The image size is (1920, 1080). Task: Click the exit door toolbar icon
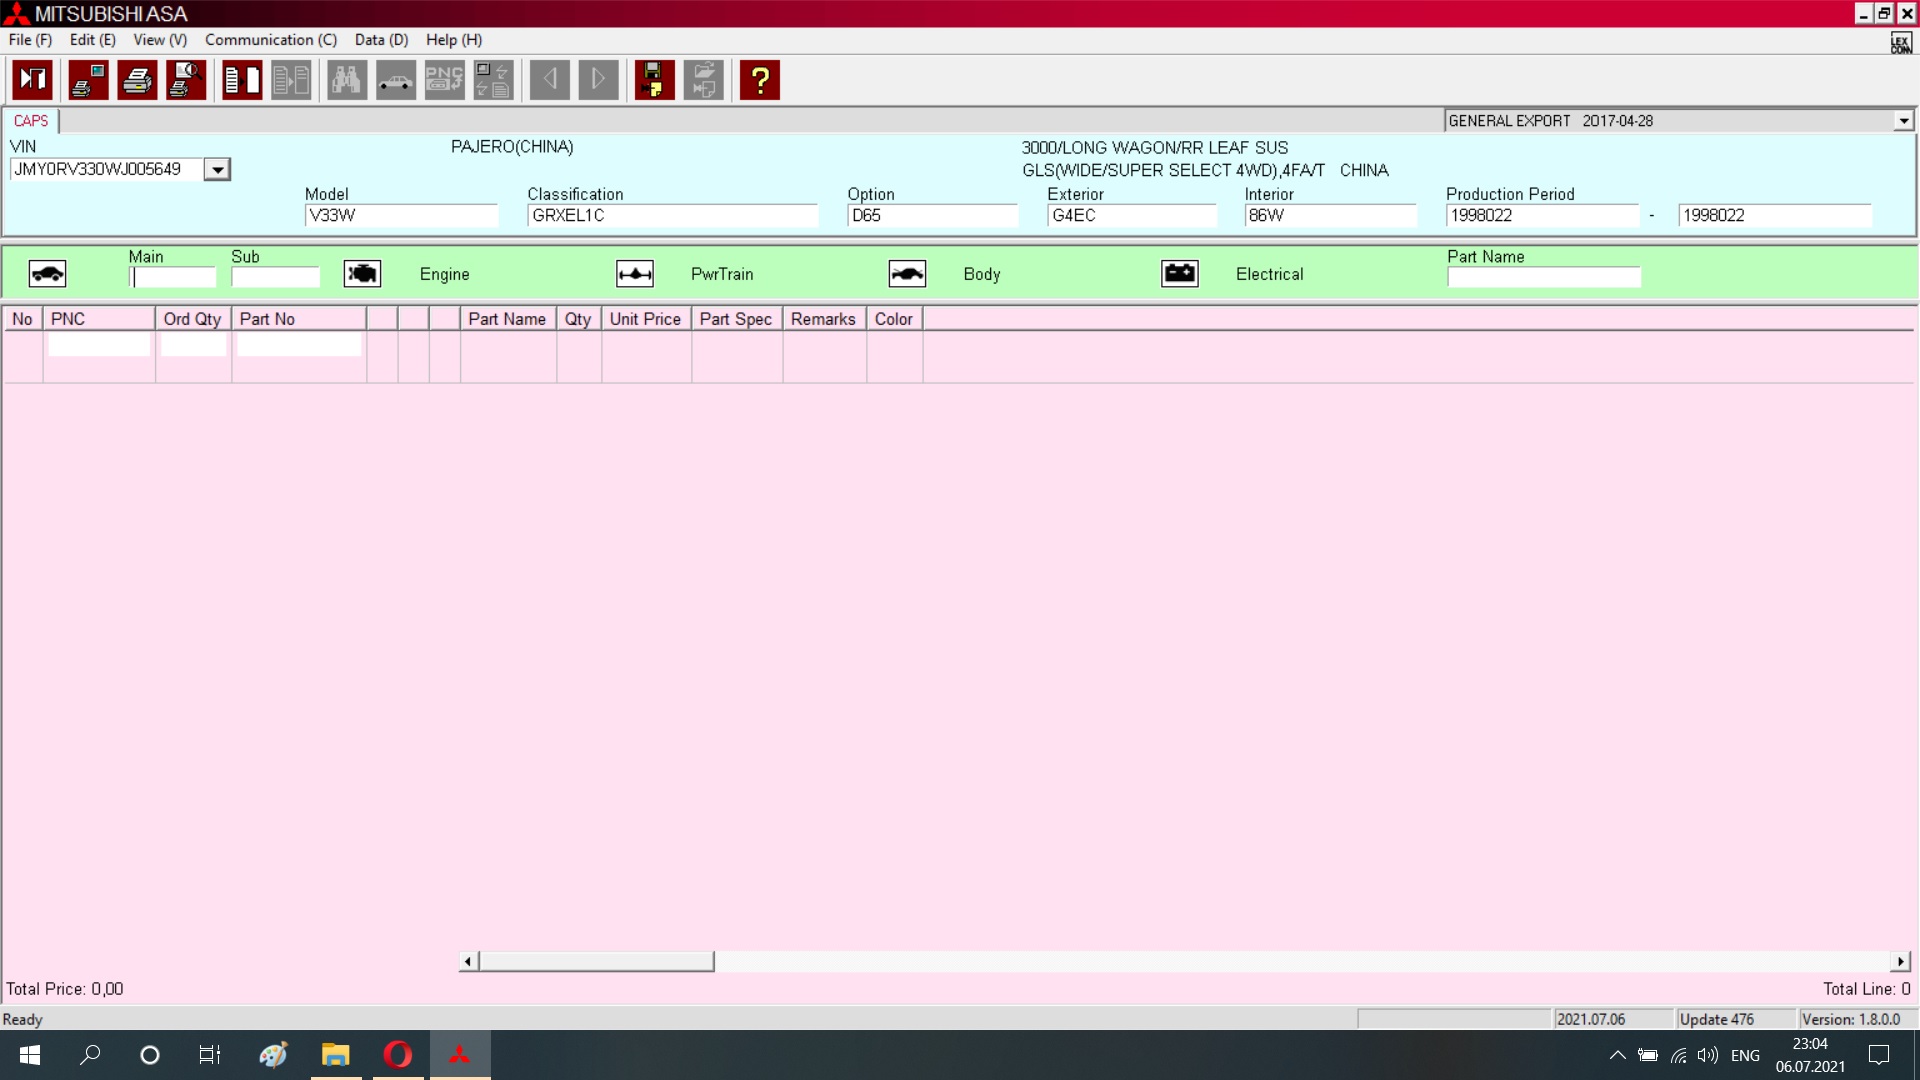point(33,80)
